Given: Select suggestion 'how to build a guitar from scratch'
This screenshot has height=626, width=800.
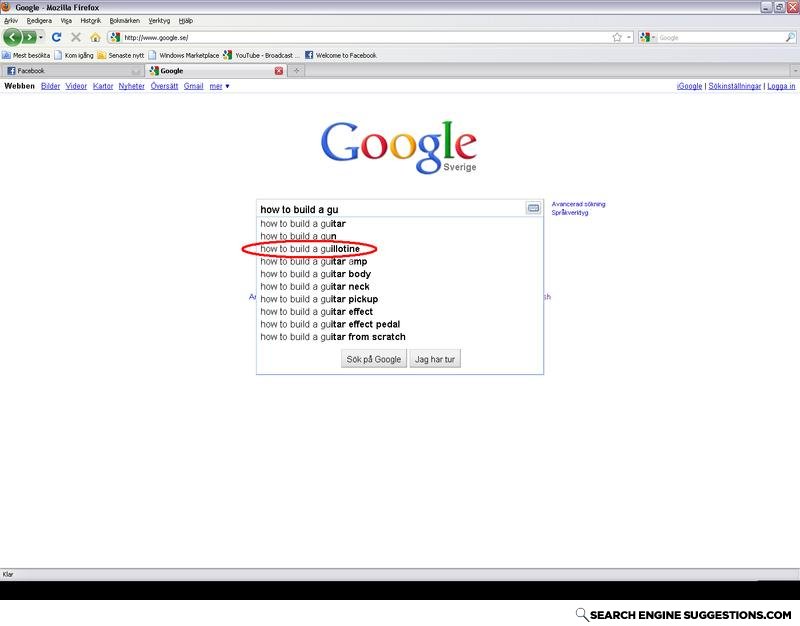Looking at the screenshot, I should [x=400, y=337].
